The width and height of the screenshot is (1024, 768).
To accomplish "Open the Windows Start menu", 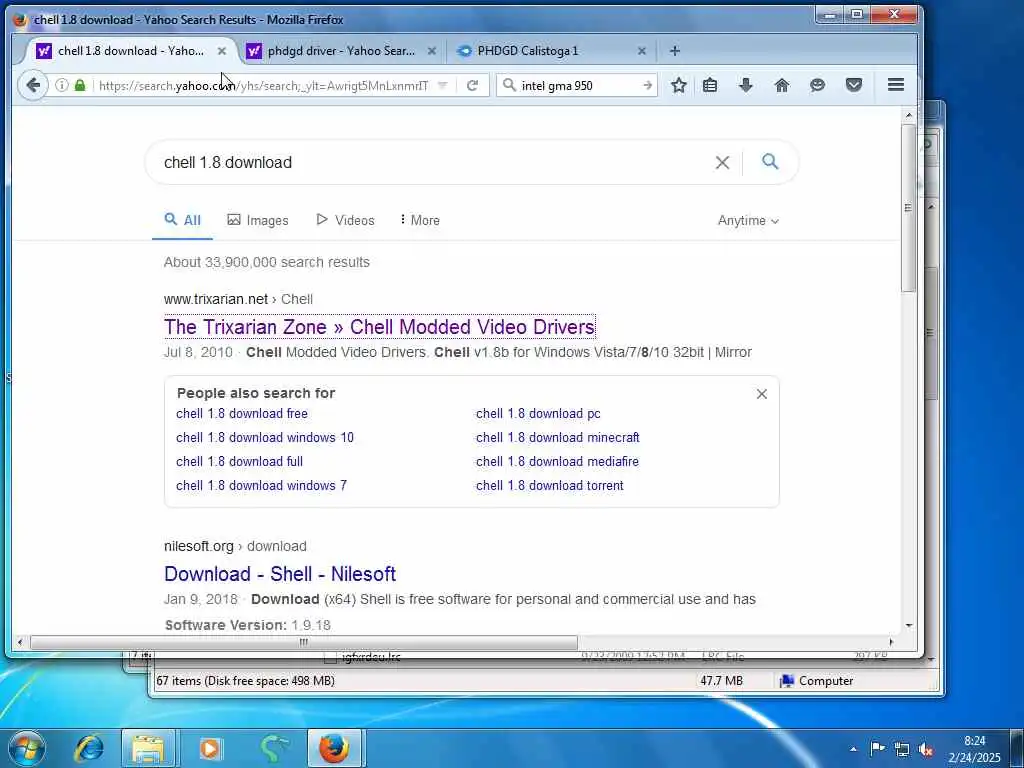I will (27, 748).
